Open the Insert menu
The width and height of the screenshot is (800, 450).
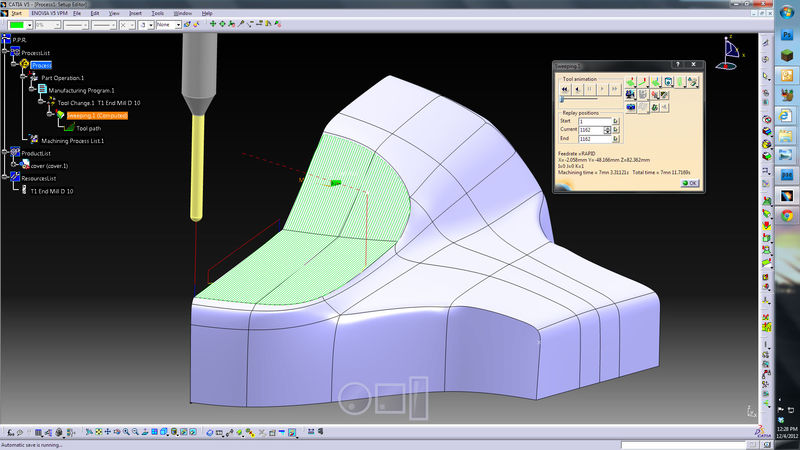(x=135, y=13)
